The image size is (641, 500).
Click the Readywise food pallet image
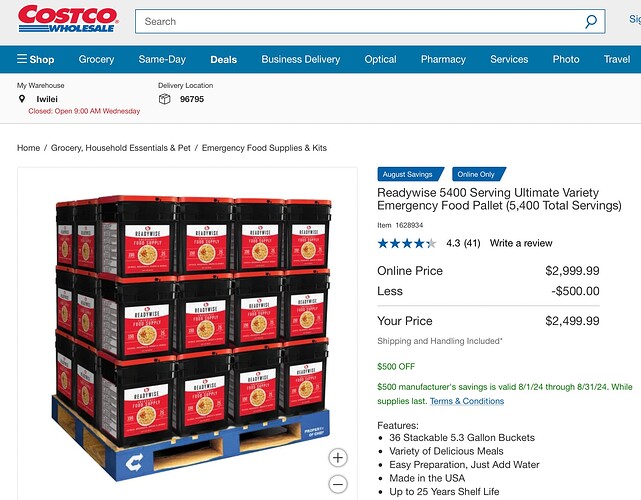tap(192, 338)
